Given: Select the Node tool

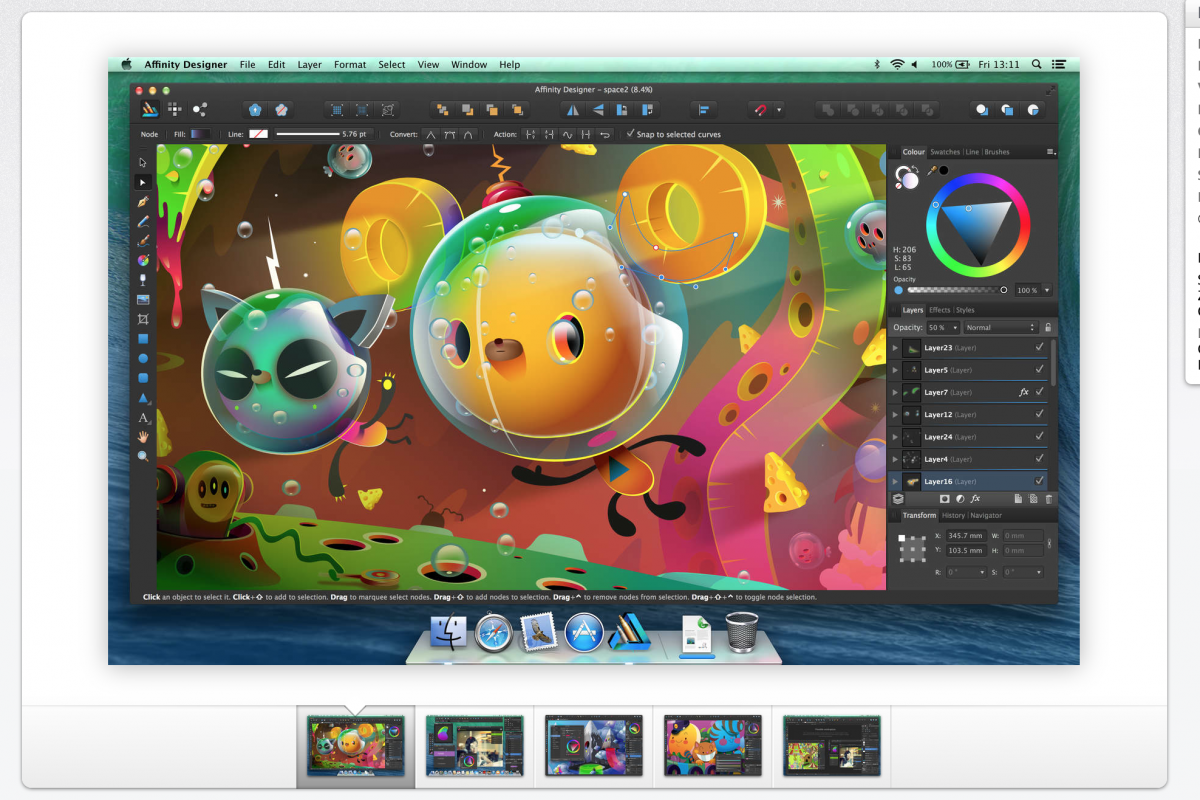Looking at the screenshot, I should (143, 182).
